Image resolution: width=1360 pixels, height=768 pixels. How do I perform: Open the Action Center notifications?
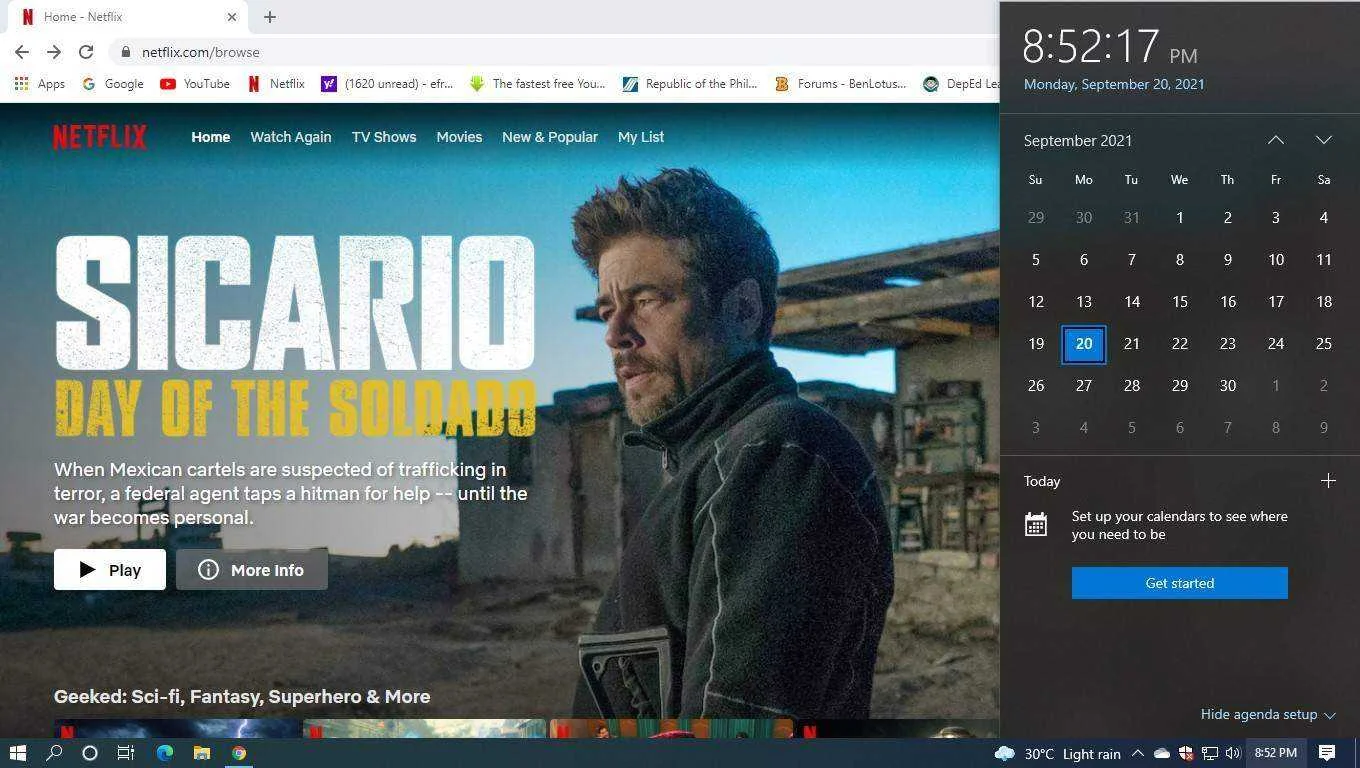tap(1327, 753)
